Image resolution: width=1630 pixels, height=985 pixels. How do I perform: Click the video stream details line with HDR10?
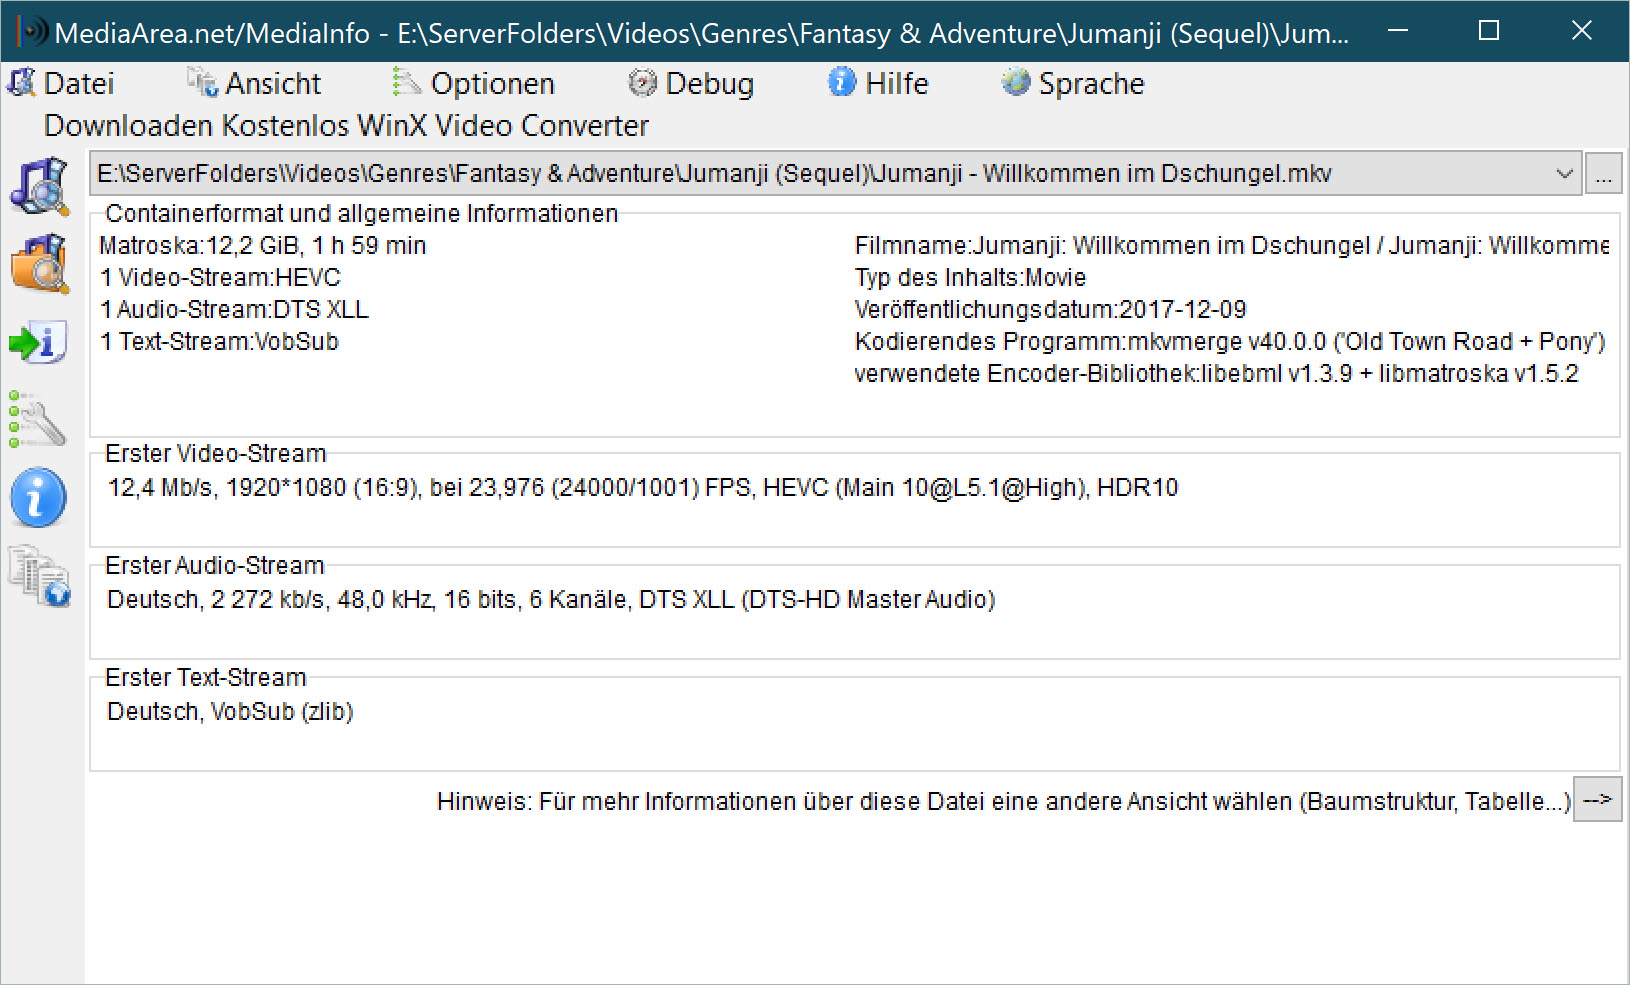643,488
